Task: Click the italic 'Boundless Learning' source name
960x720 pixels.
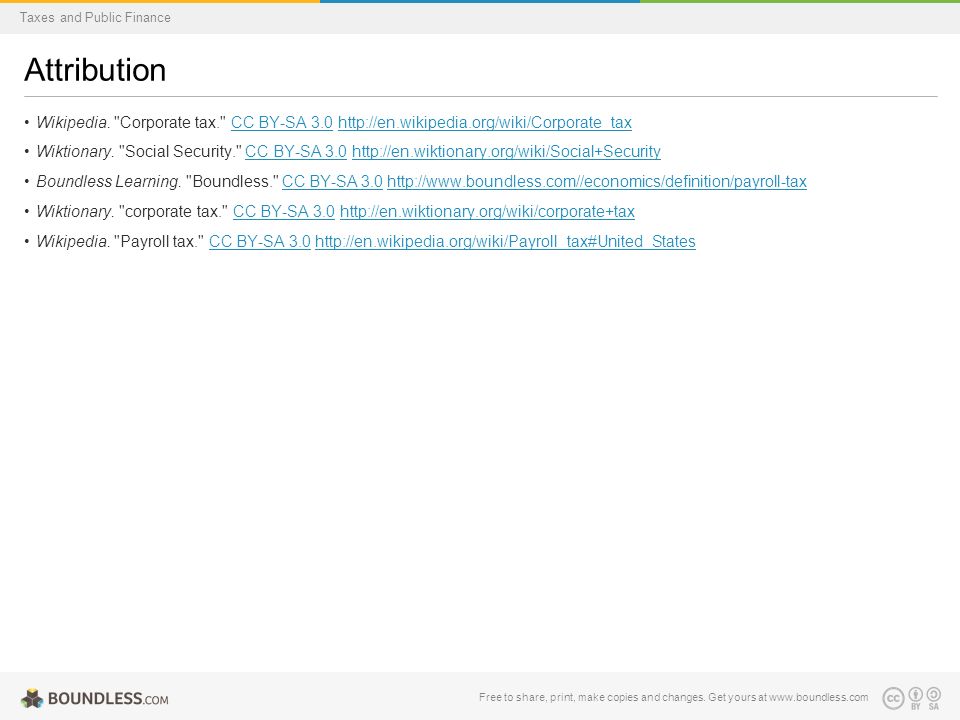Action: (x=108, y=182)
